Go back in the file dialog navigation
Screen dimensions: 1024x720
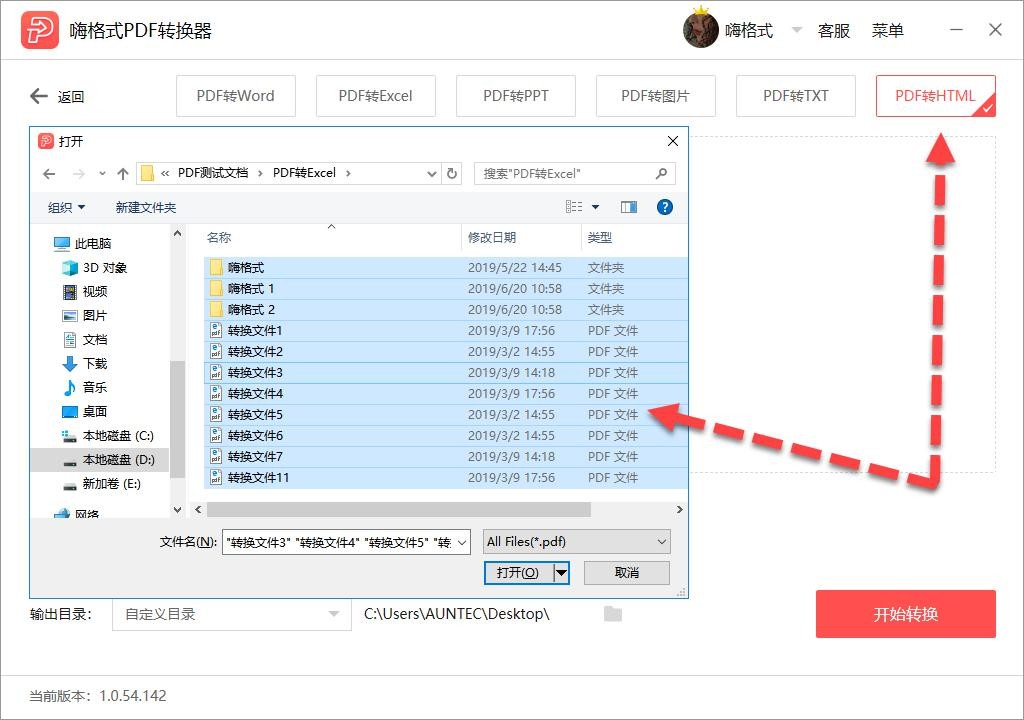click(x=49, y=174)
